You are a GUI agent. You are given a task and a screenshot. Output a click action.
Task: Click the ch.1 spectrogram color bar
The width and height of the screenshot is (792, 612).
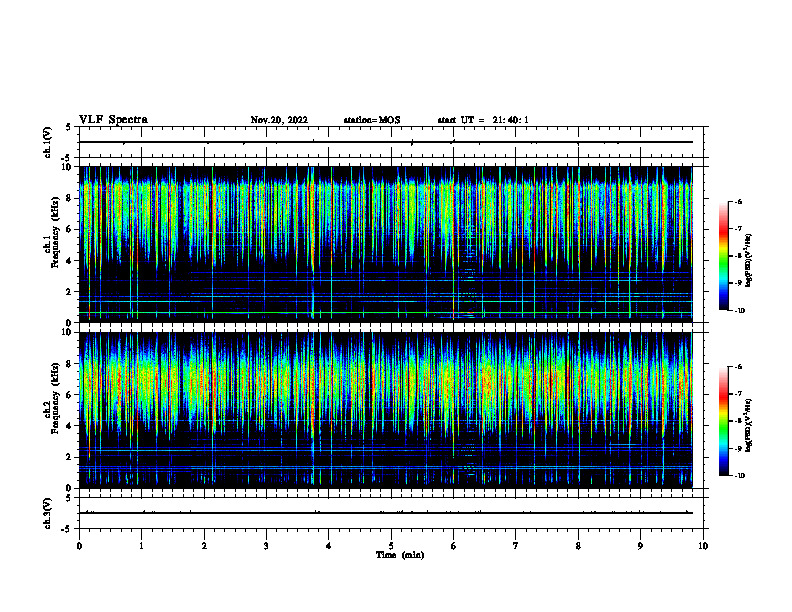coord(723,256)
